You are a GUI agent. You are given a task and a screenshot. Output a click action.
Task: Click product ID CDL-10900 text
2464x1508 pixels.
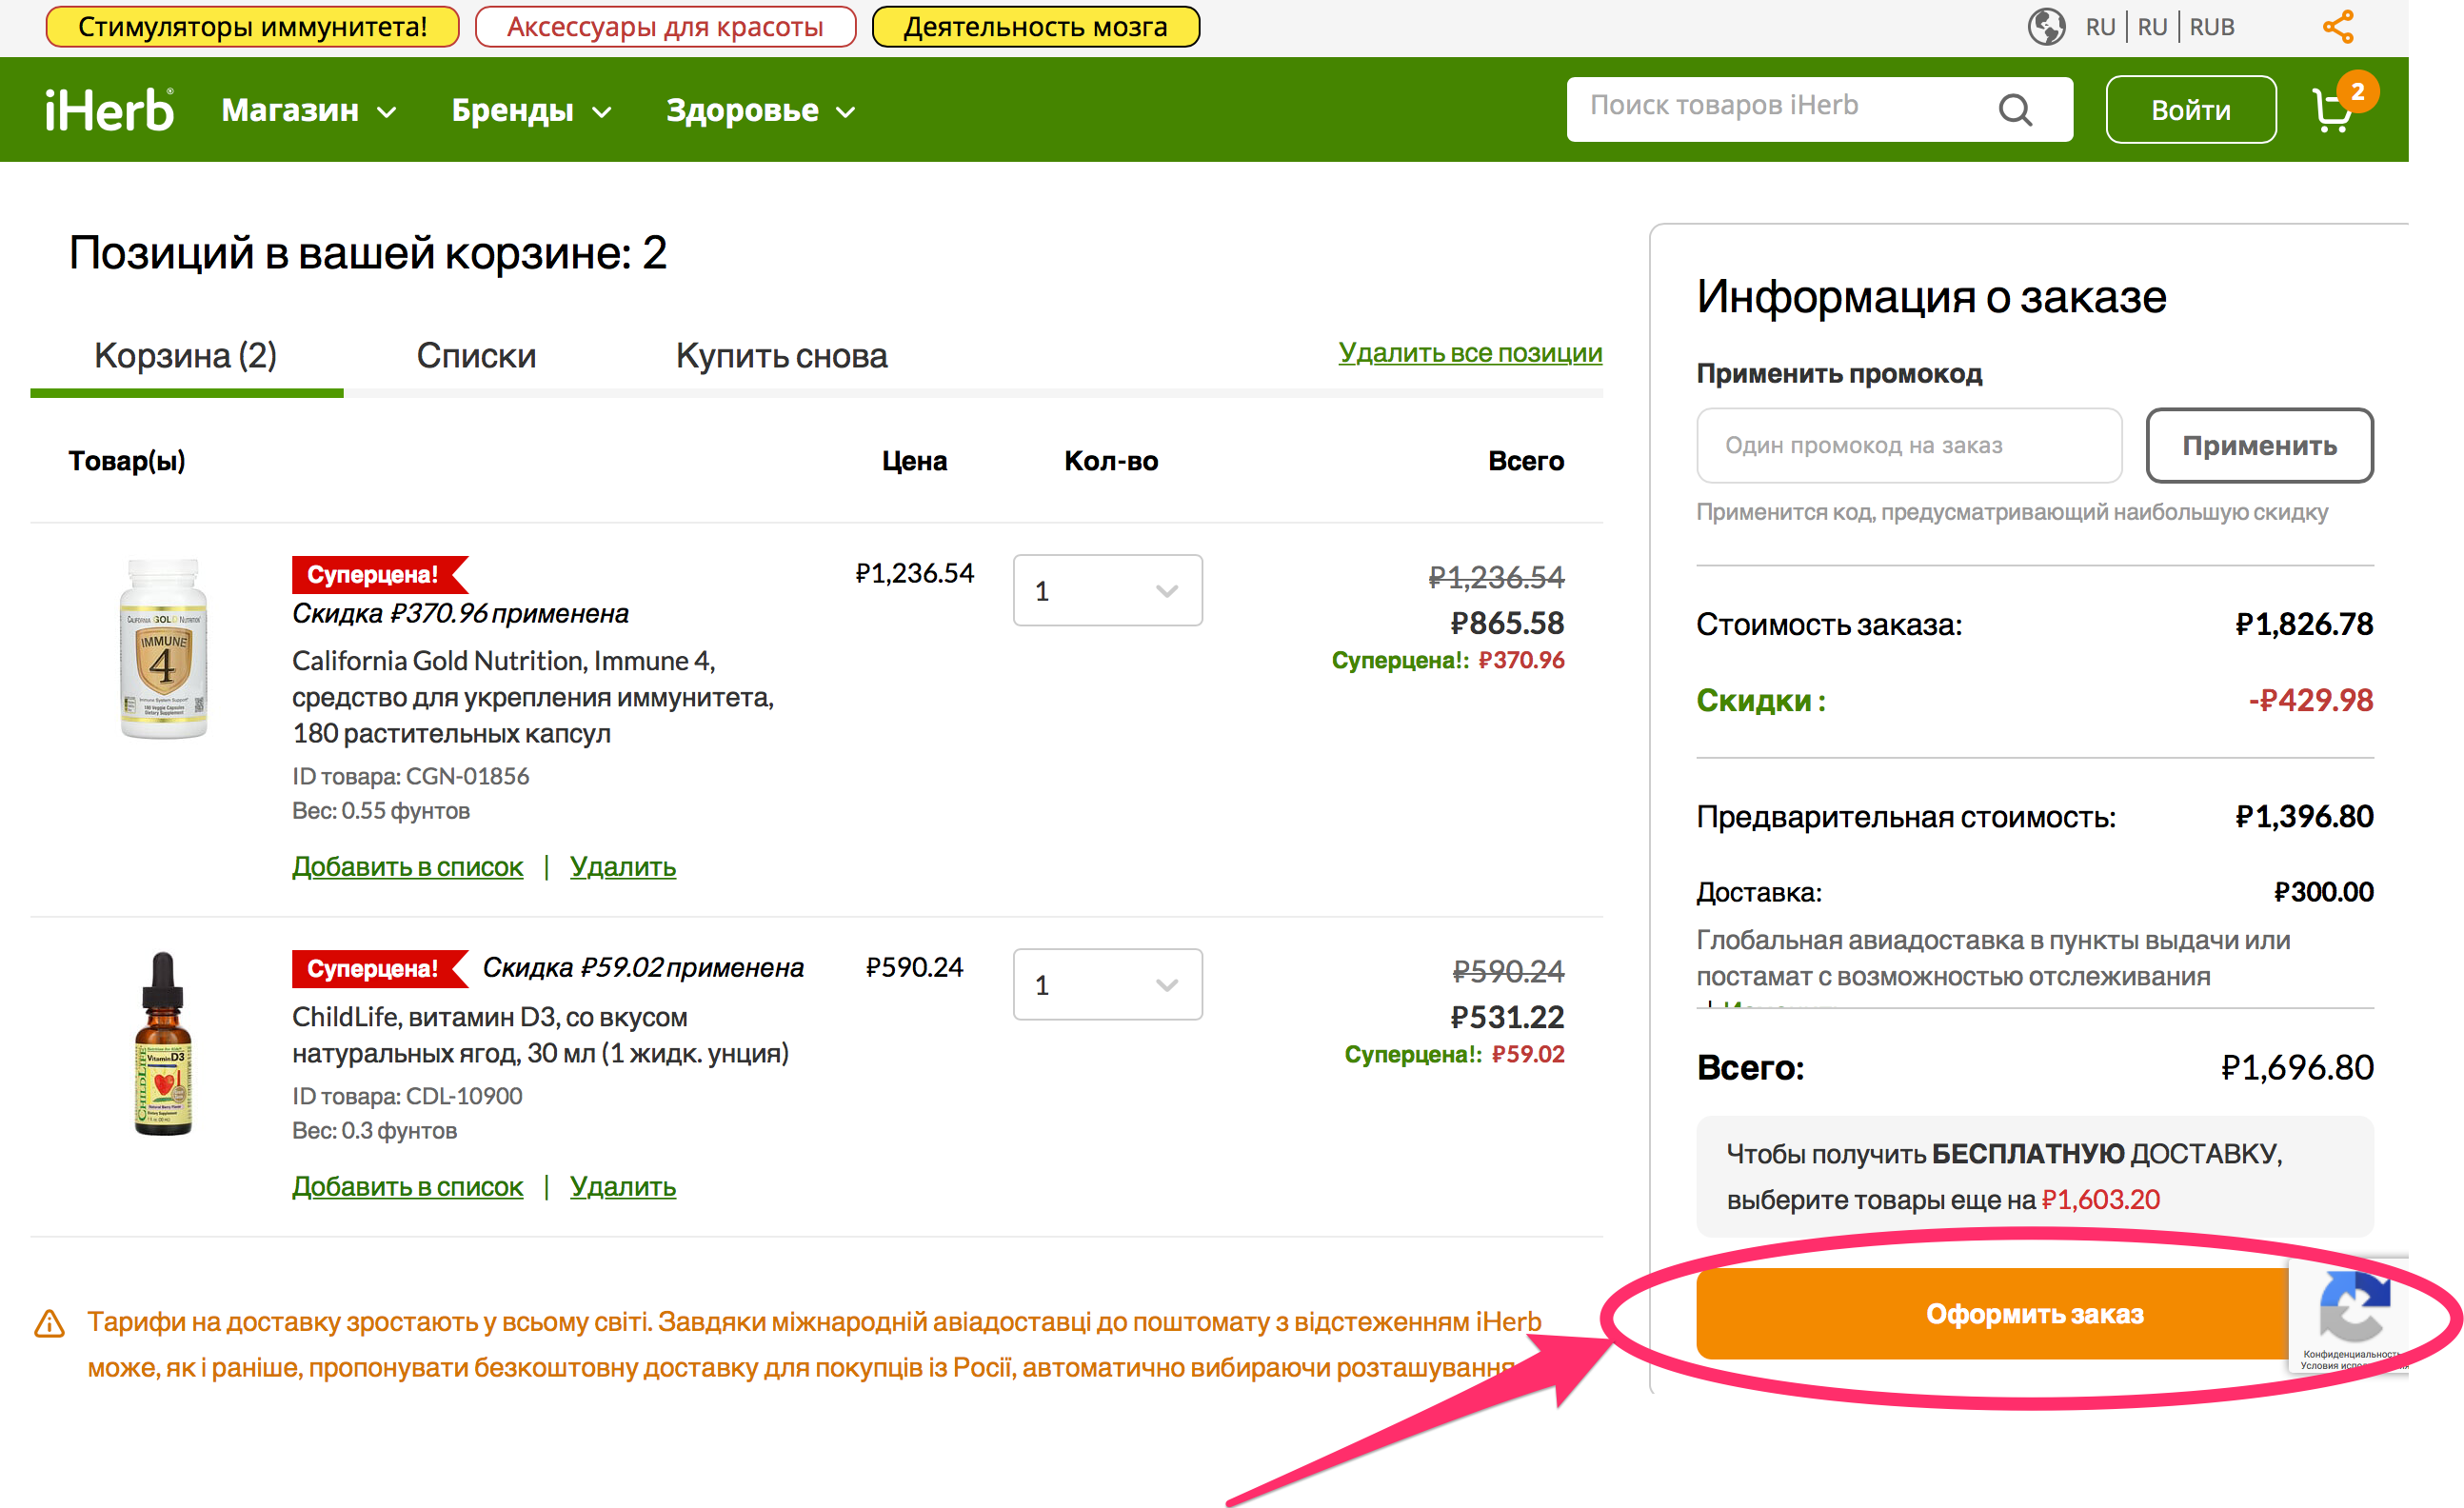(407, 1097)
